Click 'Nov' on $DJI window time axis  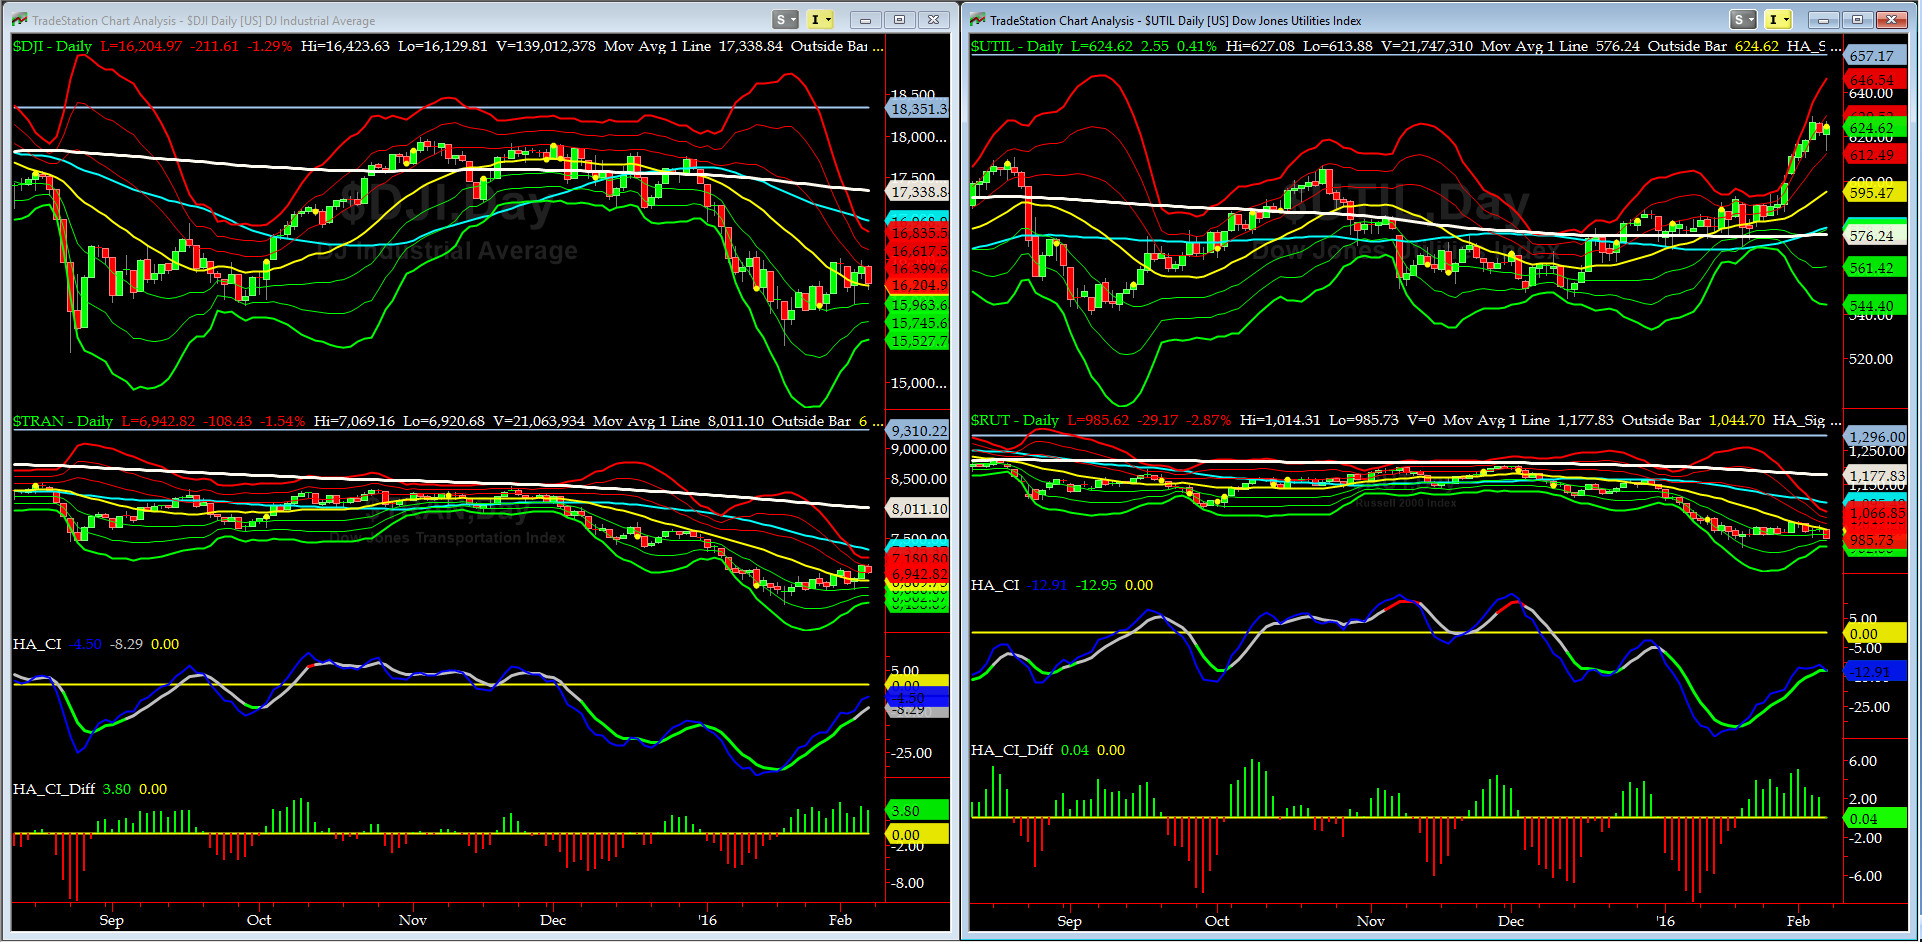(x=412, y=920)
